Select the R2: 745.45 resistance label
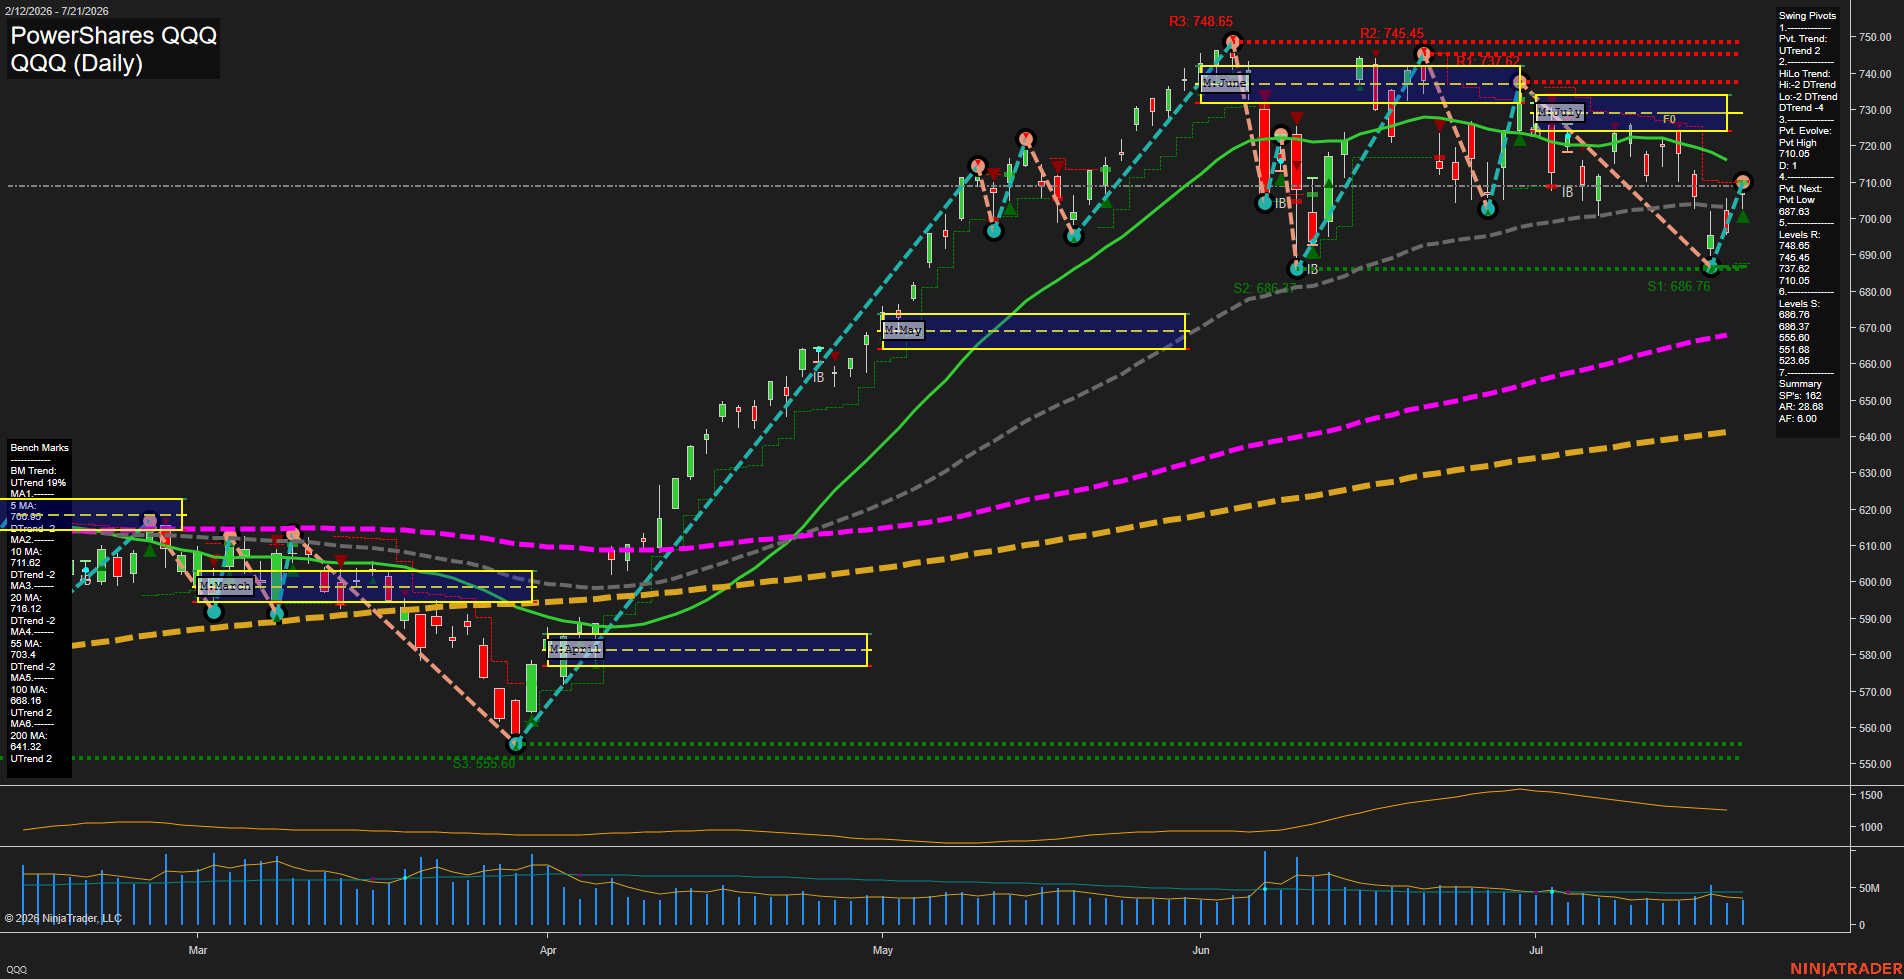The height and width of the screenshot is (979, 1904). click(x=1392, y=33)
